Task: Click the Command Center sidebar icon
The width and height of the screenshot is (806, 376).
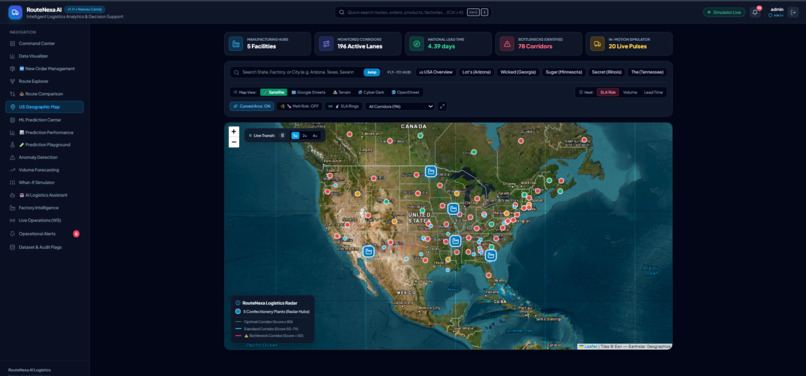Action: pos(12,43)
